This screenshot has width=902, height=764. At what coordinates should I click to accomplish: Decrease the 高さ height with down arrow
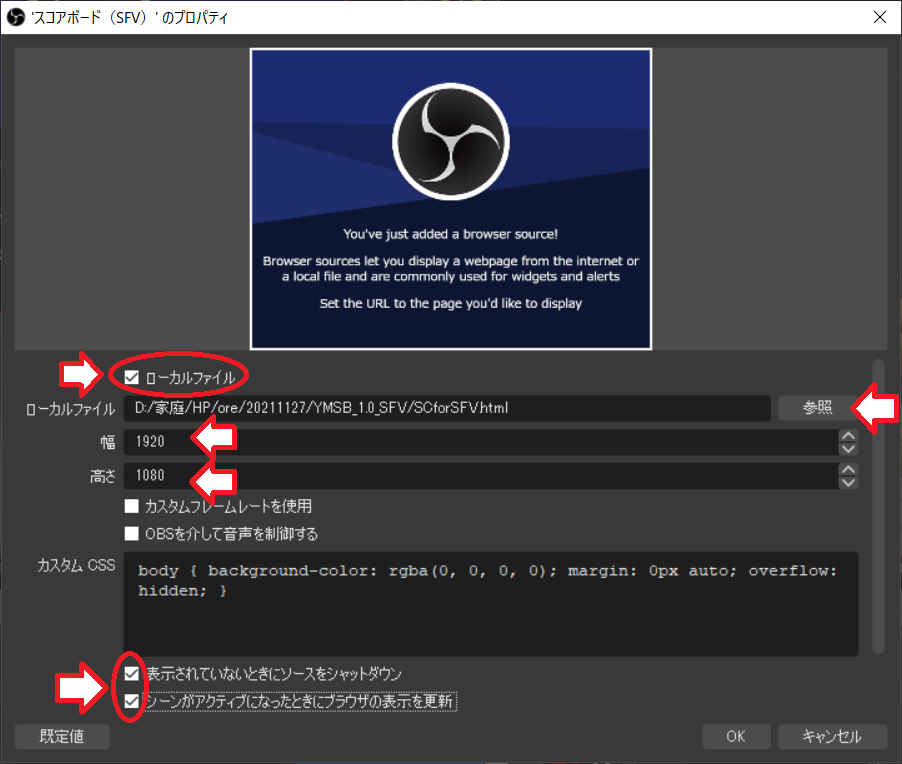(x=848, y=483)
